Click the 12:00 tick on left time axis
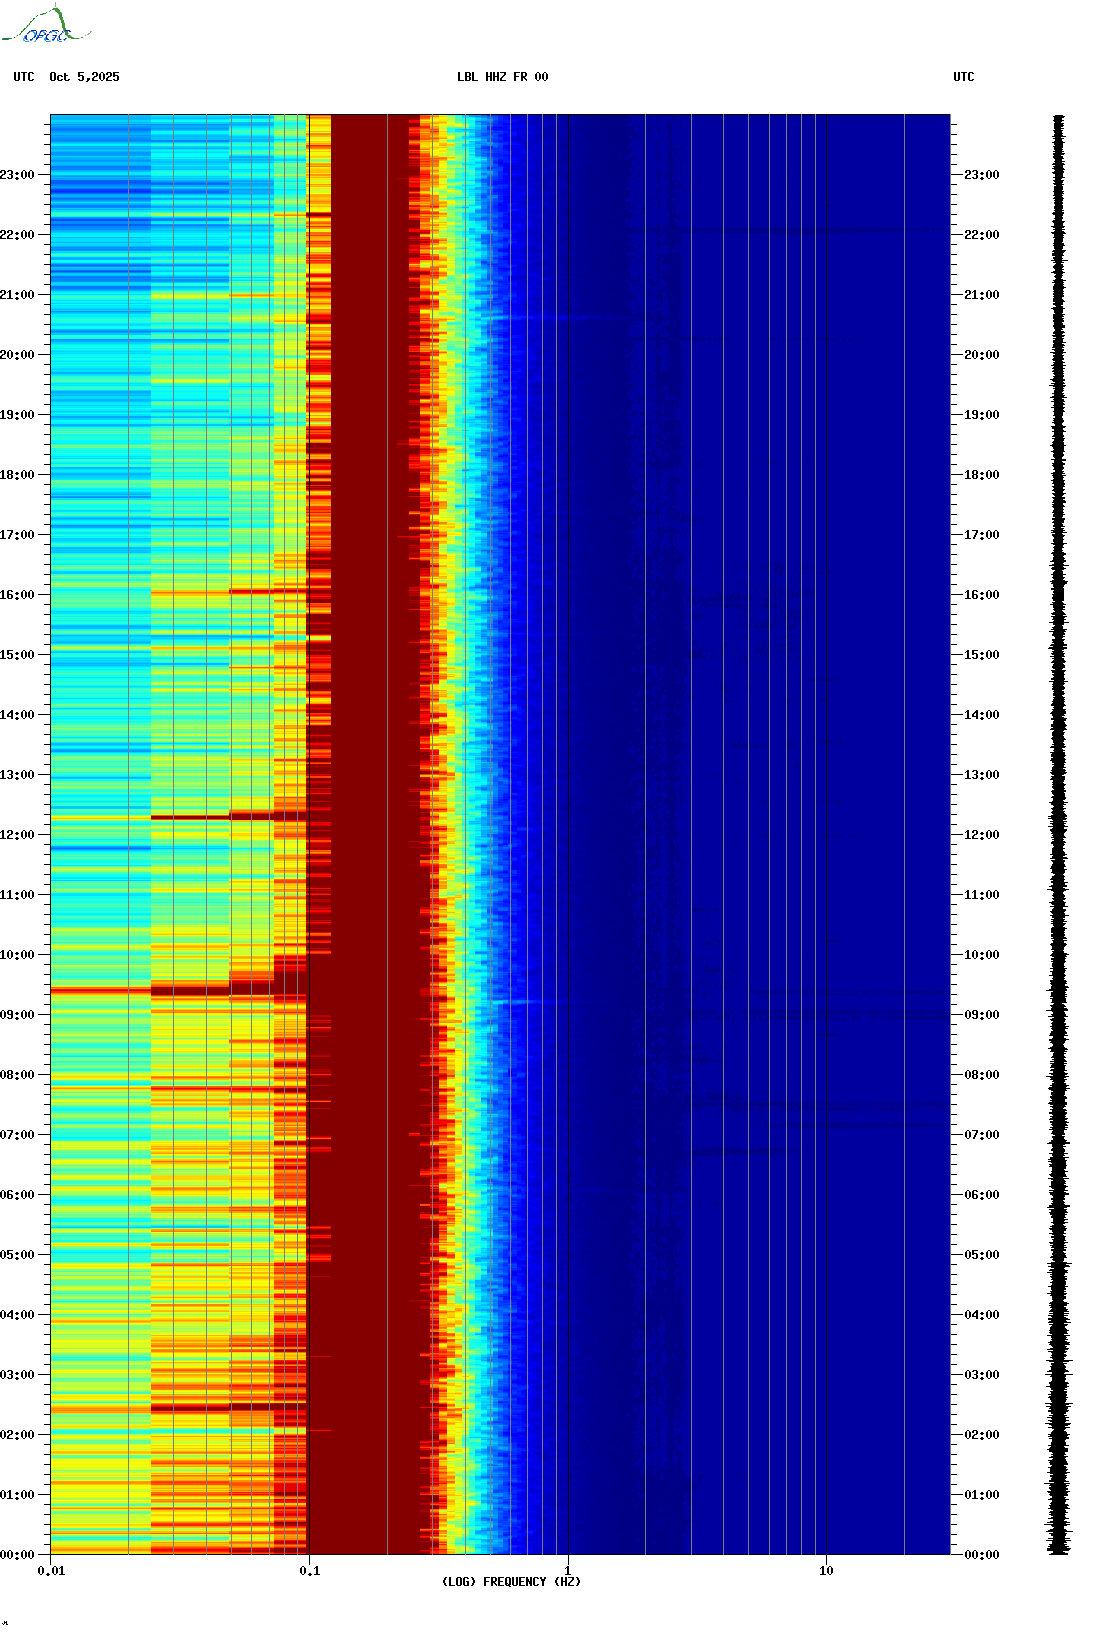The height and width of the screenshot is (1634, 1102). pos(18,835)
